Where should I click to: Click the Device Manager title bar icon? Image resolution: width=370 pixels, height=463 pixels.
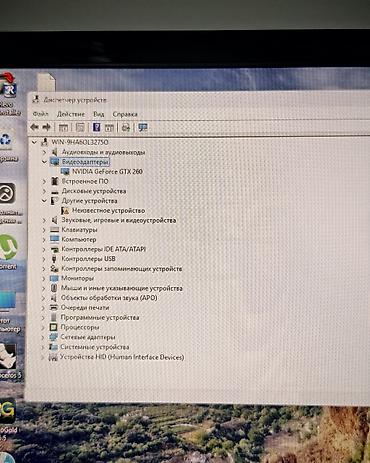pos(37,99)
